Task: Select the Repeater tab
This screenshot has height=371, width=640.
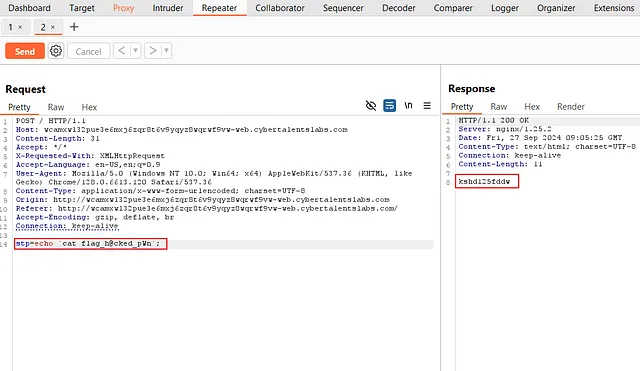Action: 219,8
